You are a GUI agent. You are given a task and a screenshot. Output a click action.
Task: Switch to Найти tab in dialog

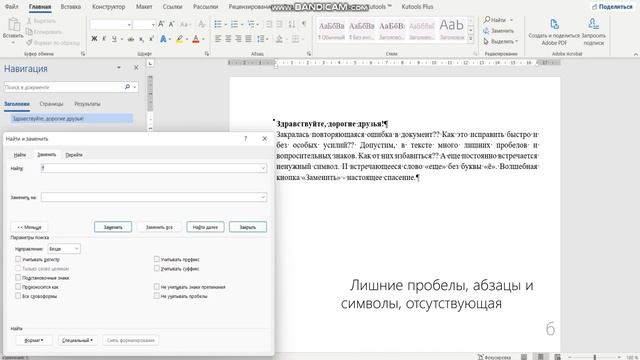coord(20,155)
